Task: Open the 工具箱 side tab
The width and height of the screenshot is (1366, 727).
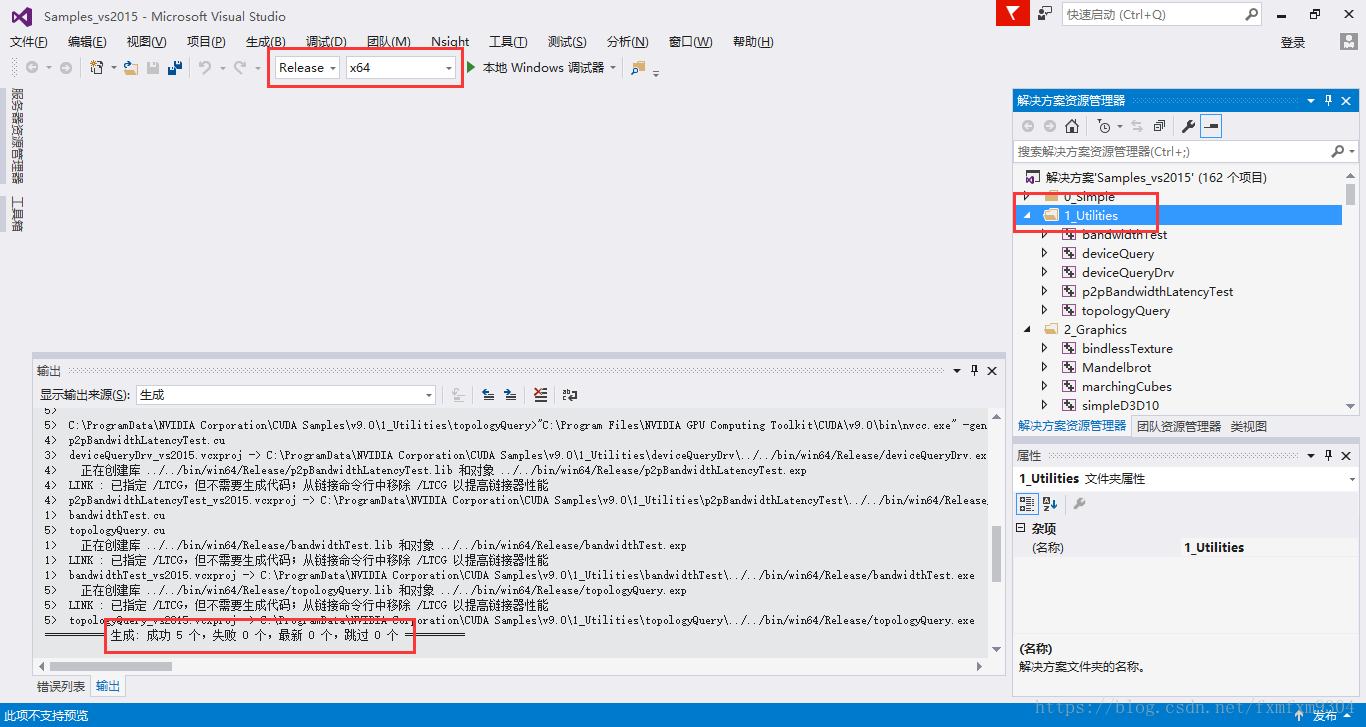Action: [16, 215]
